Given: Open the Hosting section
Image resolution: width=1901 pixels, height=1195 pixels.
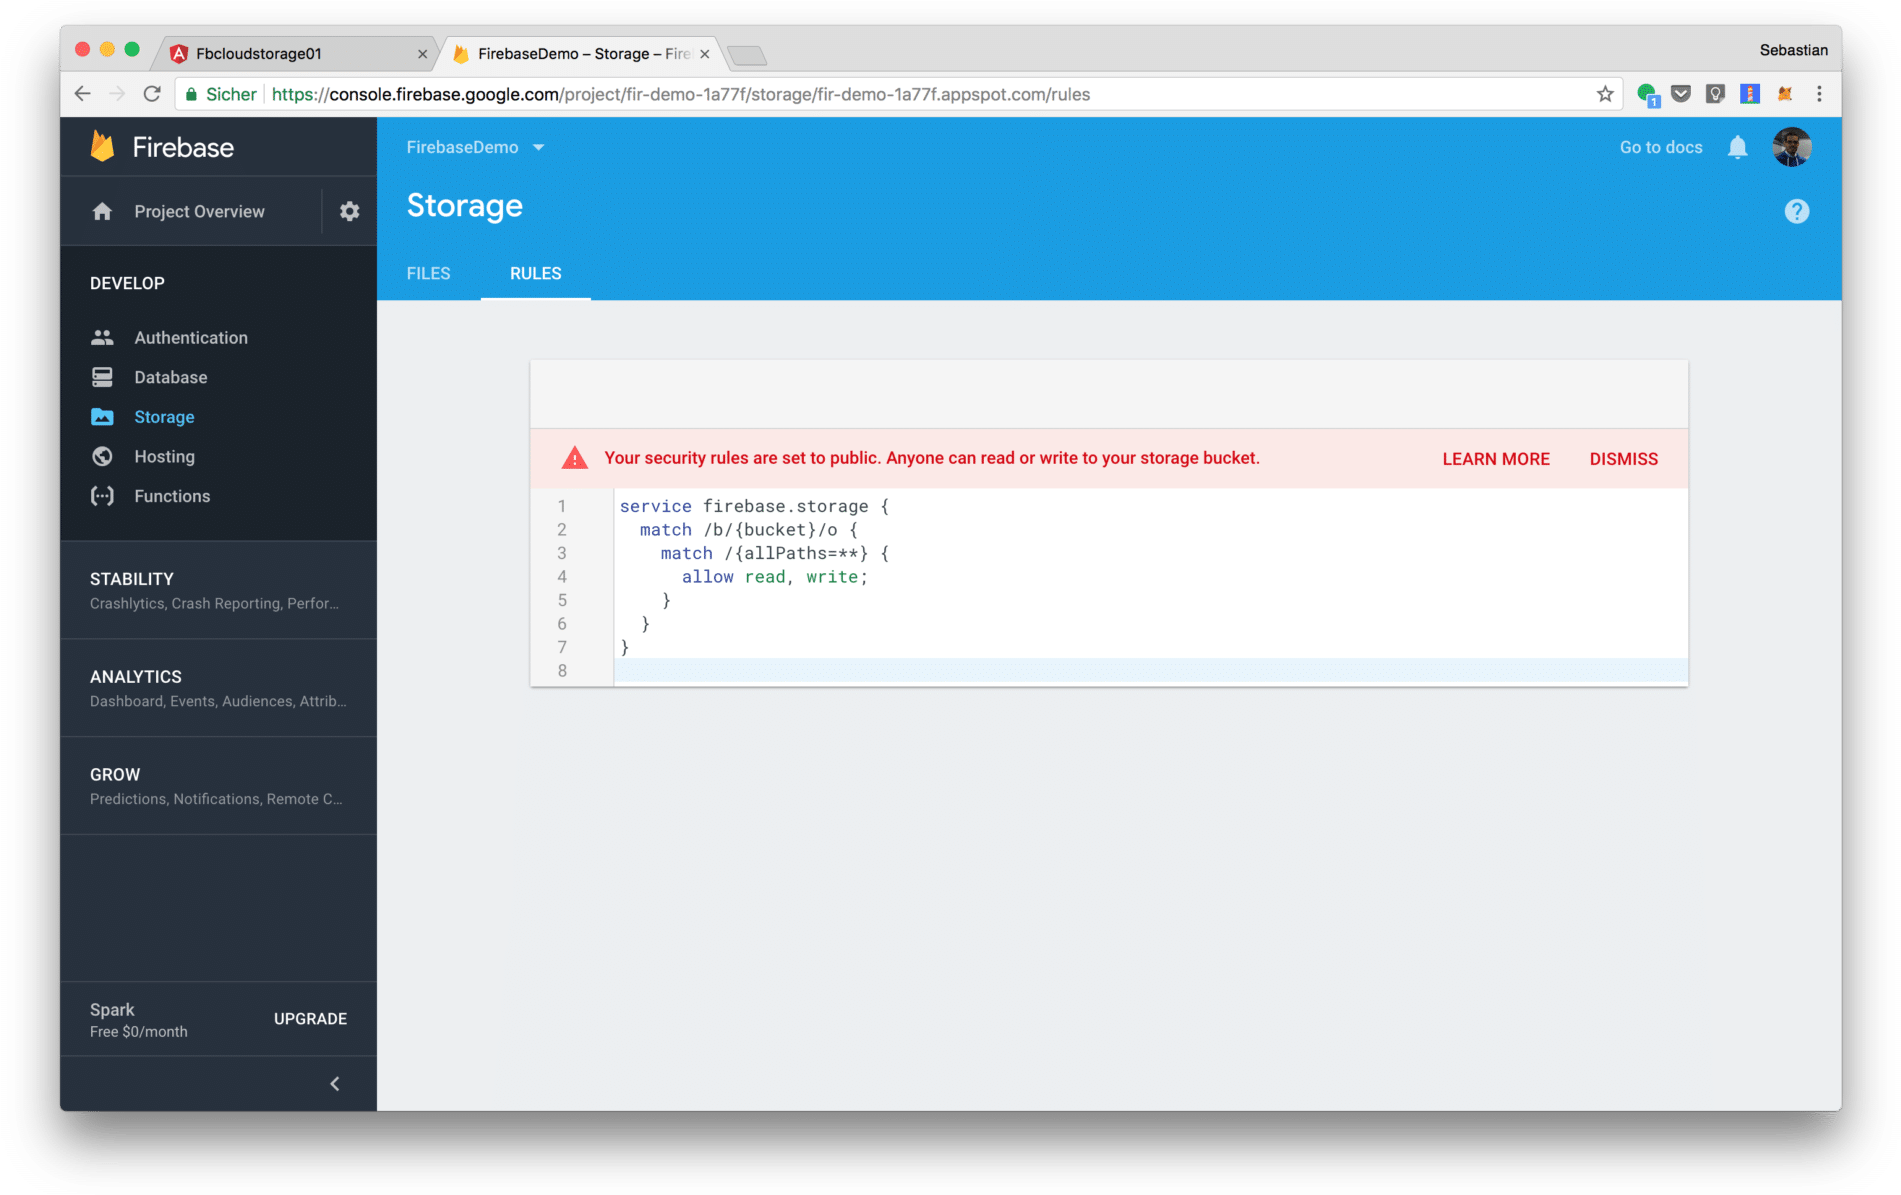Looking at the screenshot, I should coord(163,456).
